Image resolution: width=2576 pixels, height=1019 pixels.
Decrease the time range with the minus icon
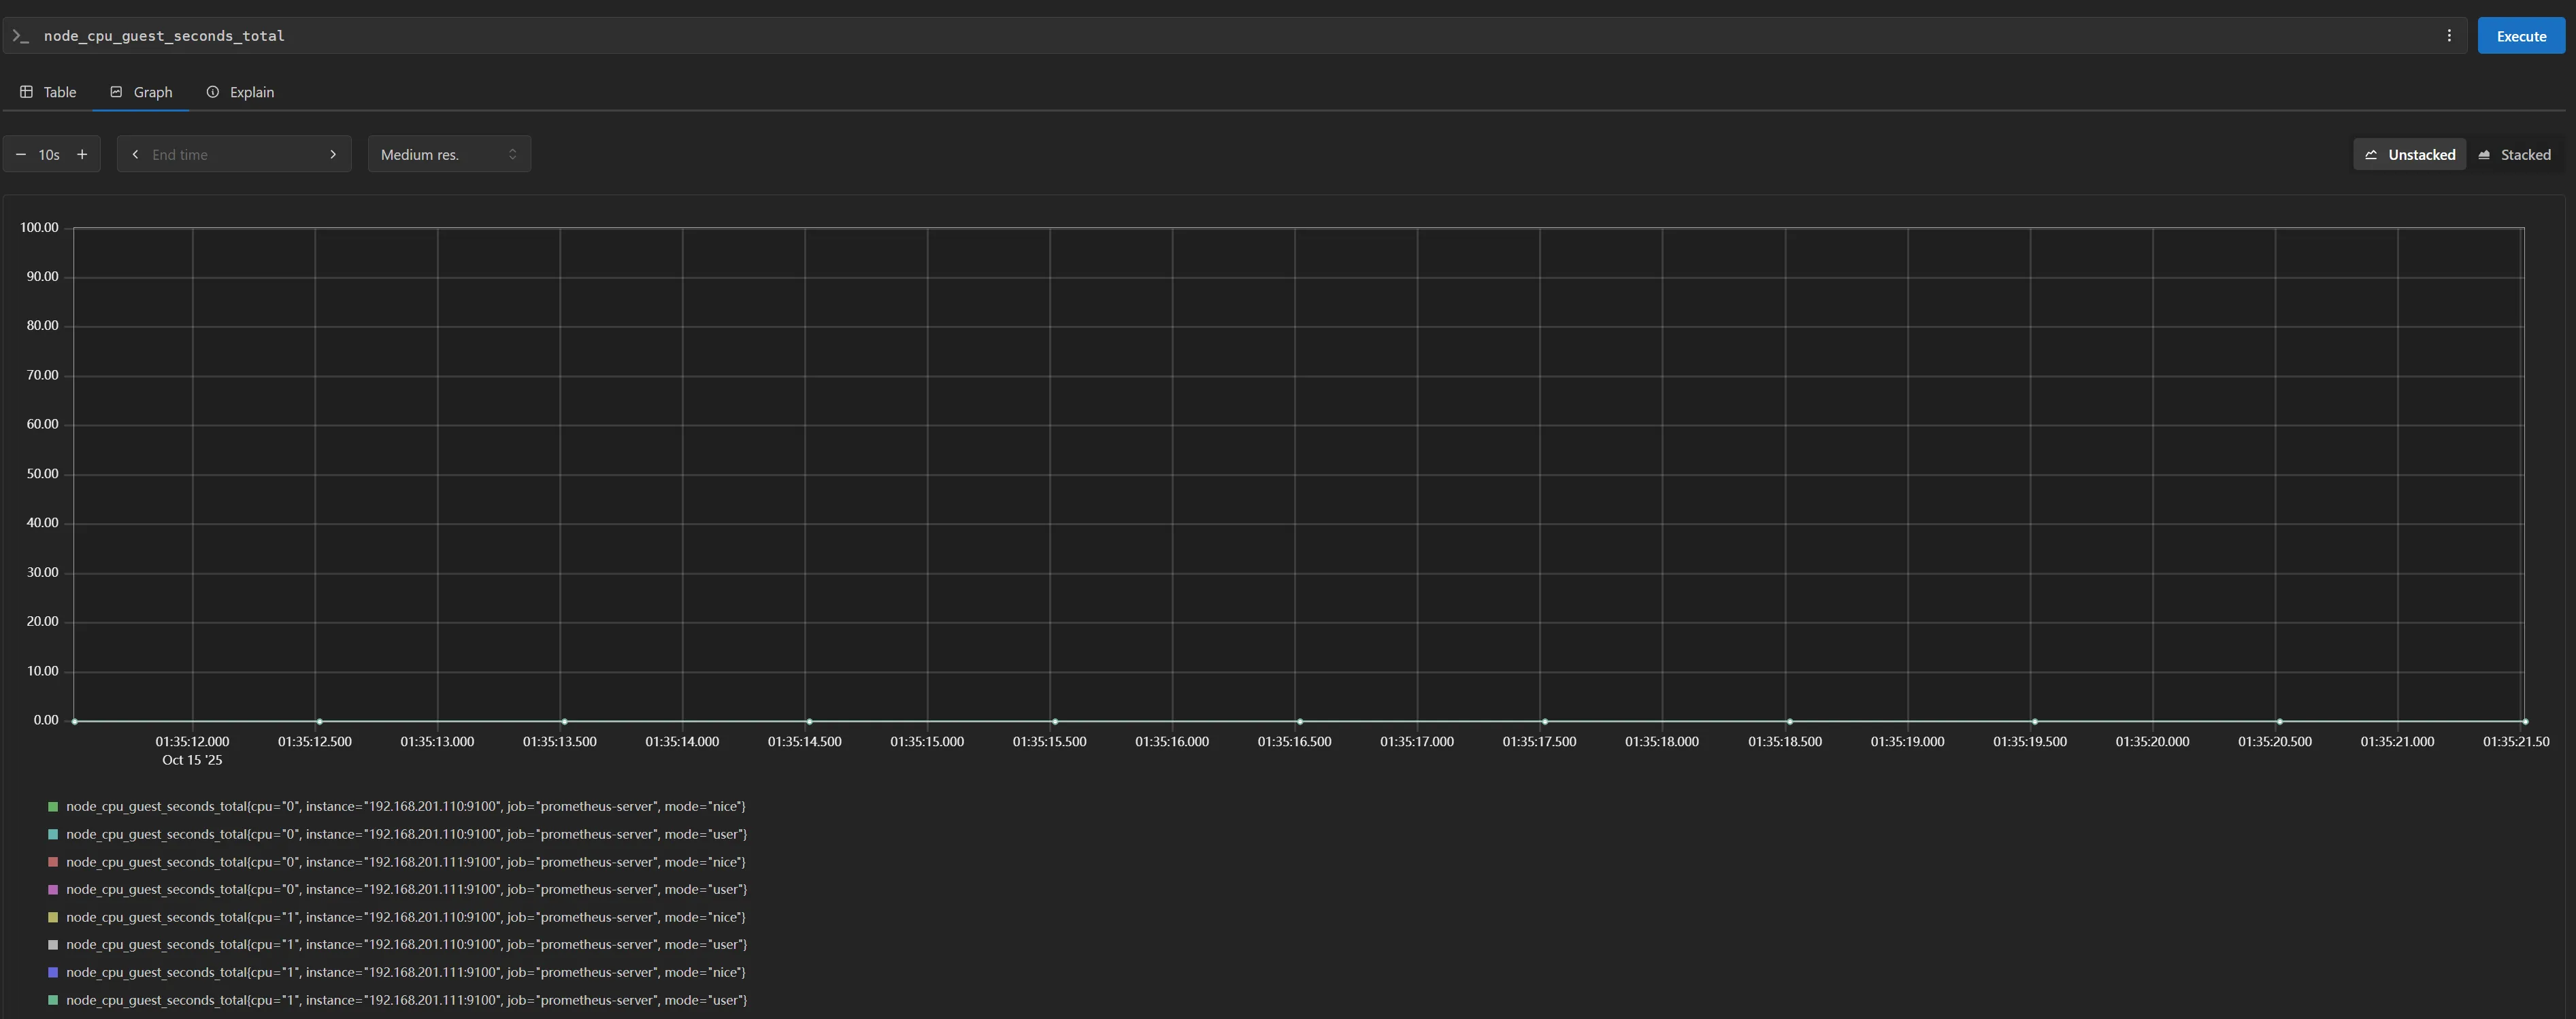[21, 154]
